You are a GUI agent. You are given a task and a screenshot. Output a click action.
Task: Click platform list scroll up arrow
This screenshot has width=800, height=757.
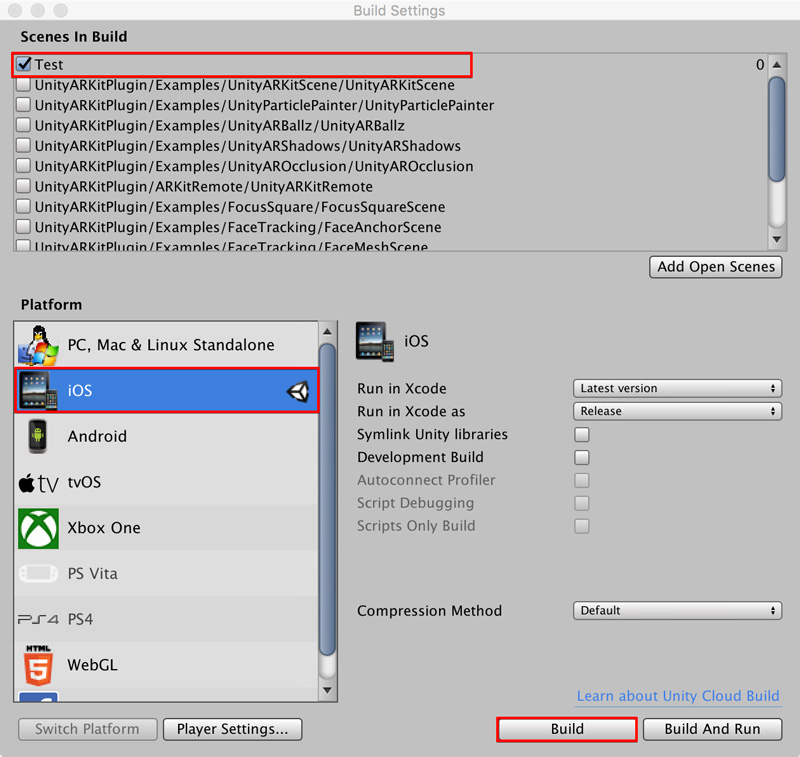click(x=328, y=332)
